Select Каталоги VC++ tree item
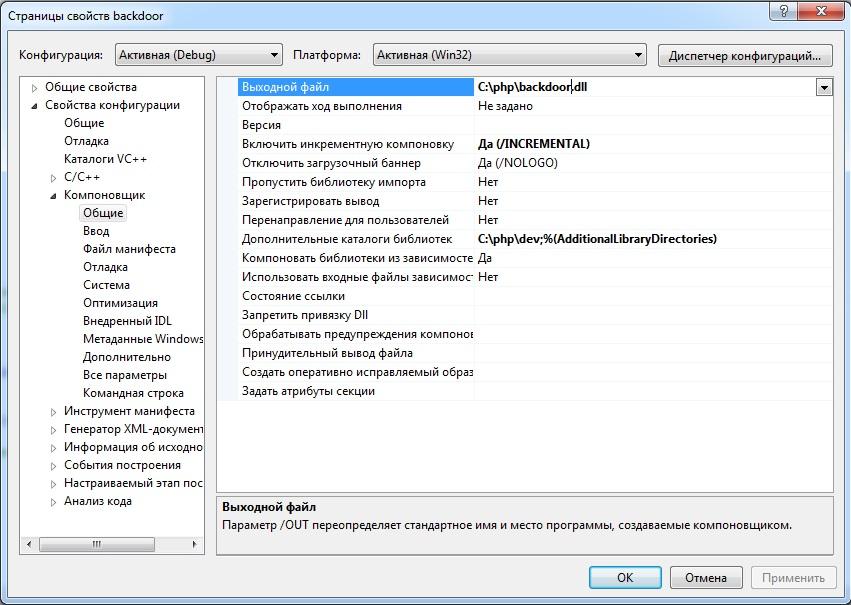Image resolution: width=851 pixels, height=605 pixels. click(x=105, y=159)
